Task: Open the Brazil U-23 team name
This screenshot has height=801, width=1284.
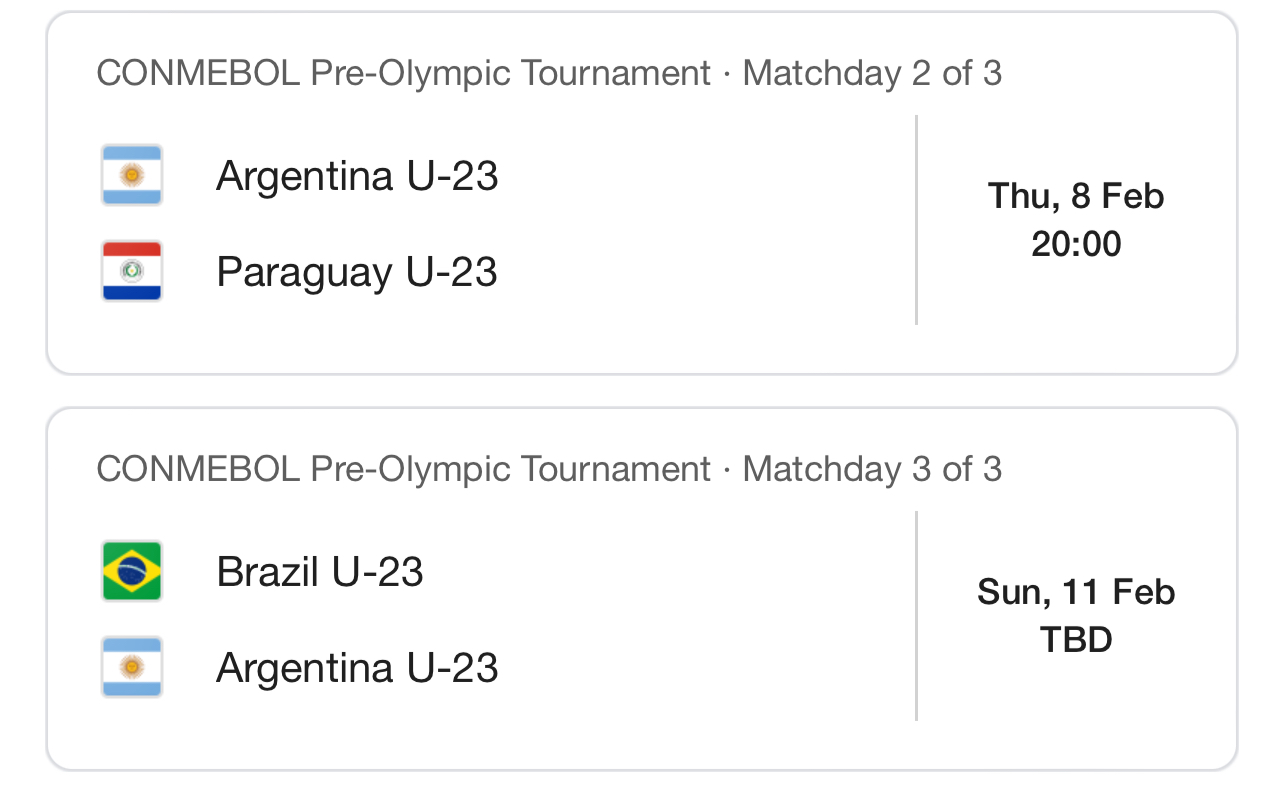Action: tap(320, 572)
